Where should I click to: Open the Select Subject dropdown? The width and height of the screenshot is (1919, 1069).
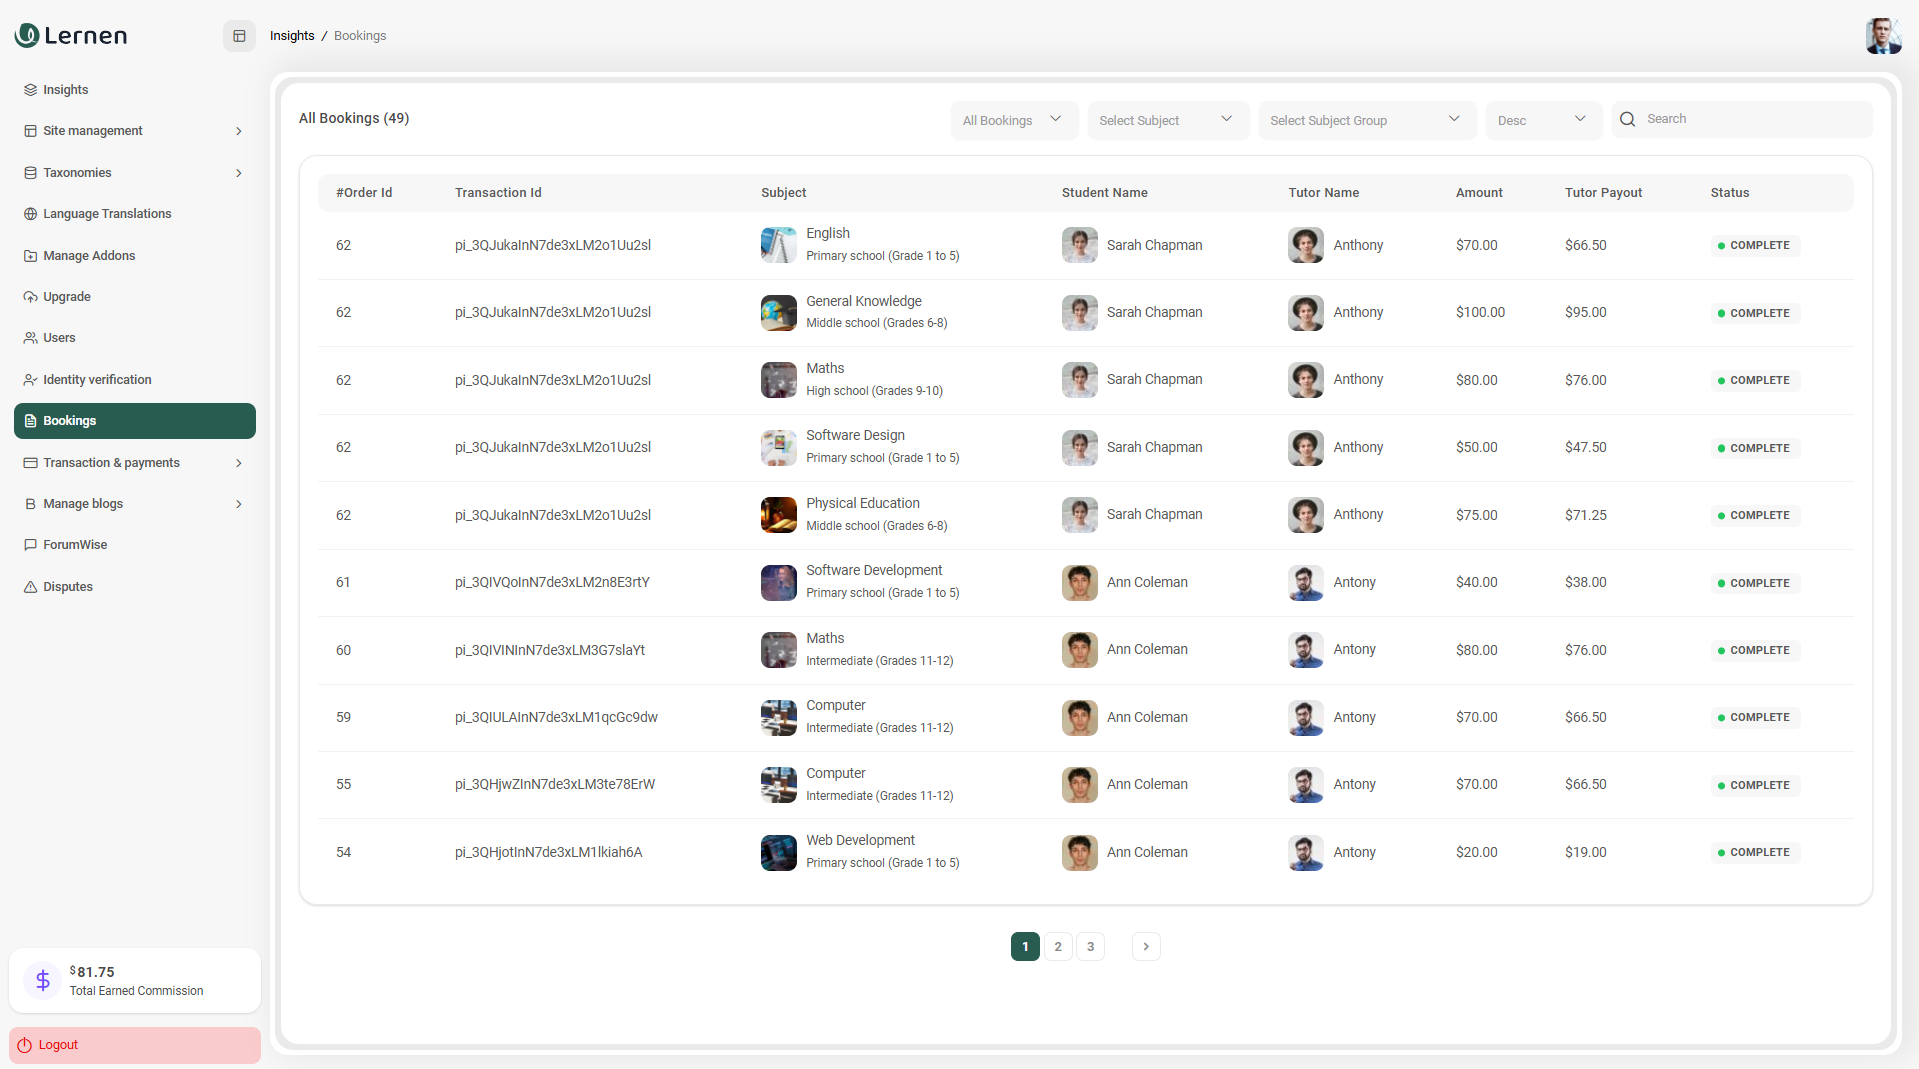(x=1167, y=120)
